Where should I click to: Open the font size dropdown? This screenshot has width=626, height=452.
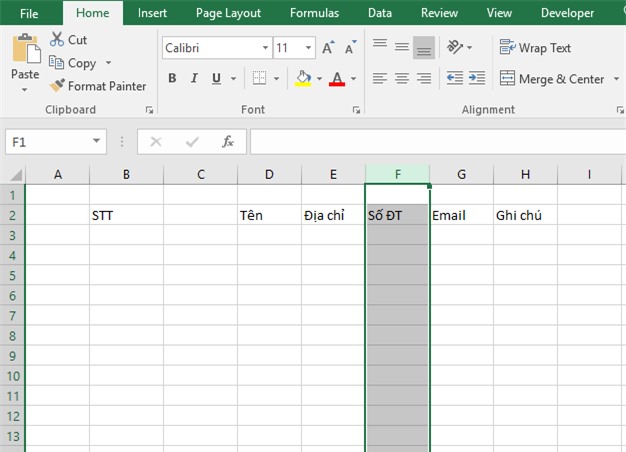pos(309,48)
